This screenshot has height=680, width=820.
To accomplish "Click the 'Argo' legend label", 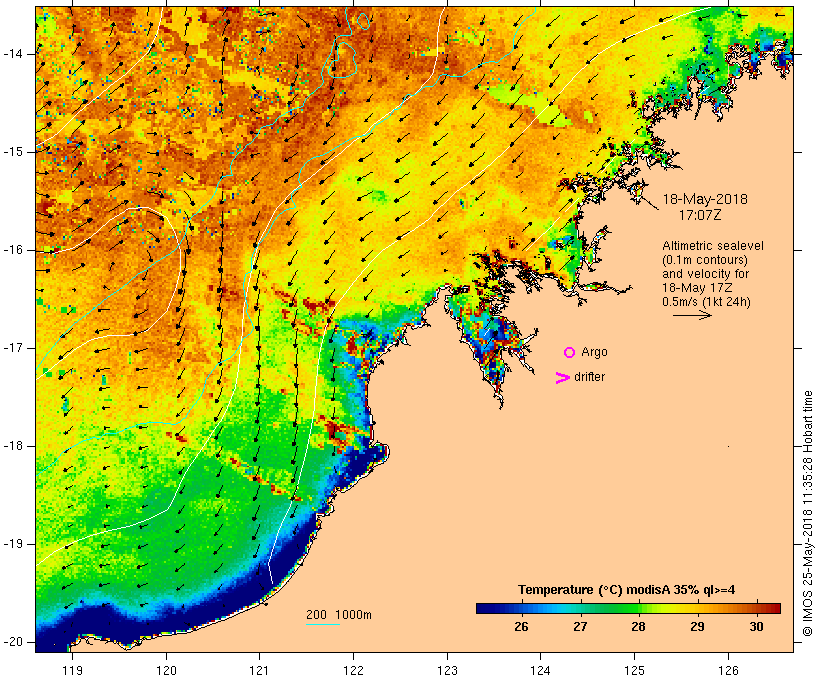I will pos(594,352).
